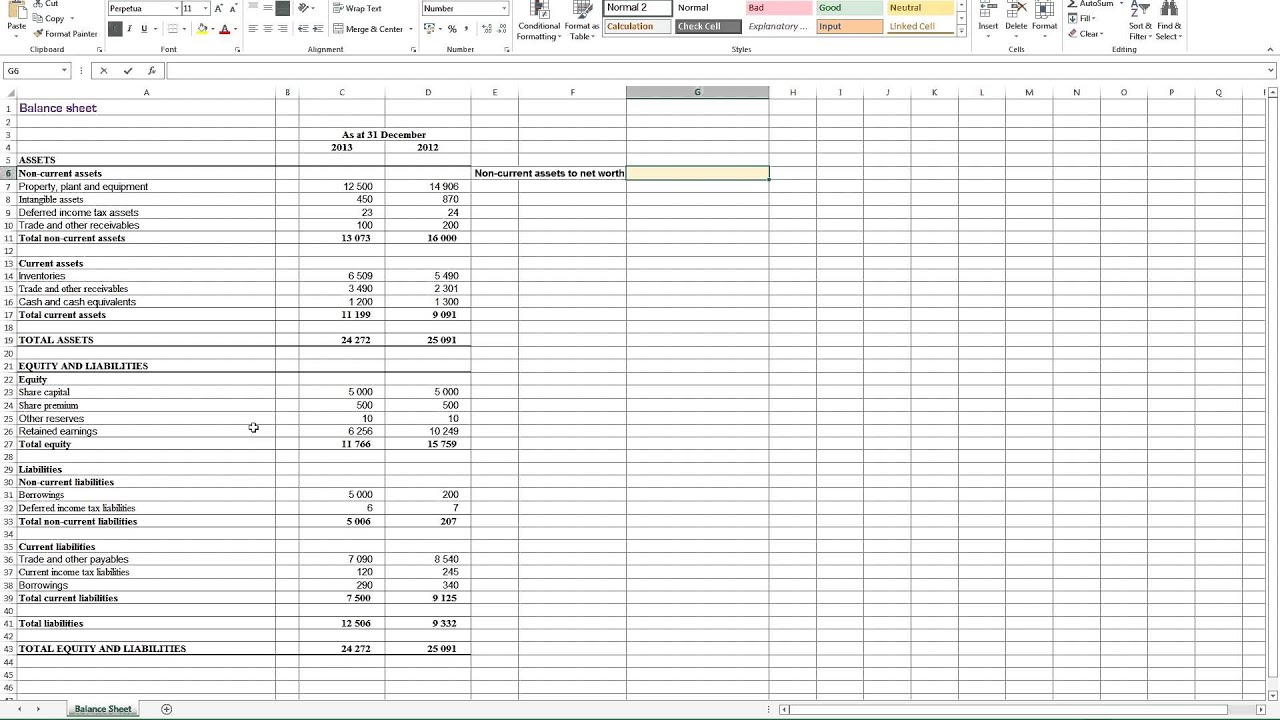Screen dimensions: 1280x720
Task: Open Alignment dialog launcher
Action: pos(413,49)
